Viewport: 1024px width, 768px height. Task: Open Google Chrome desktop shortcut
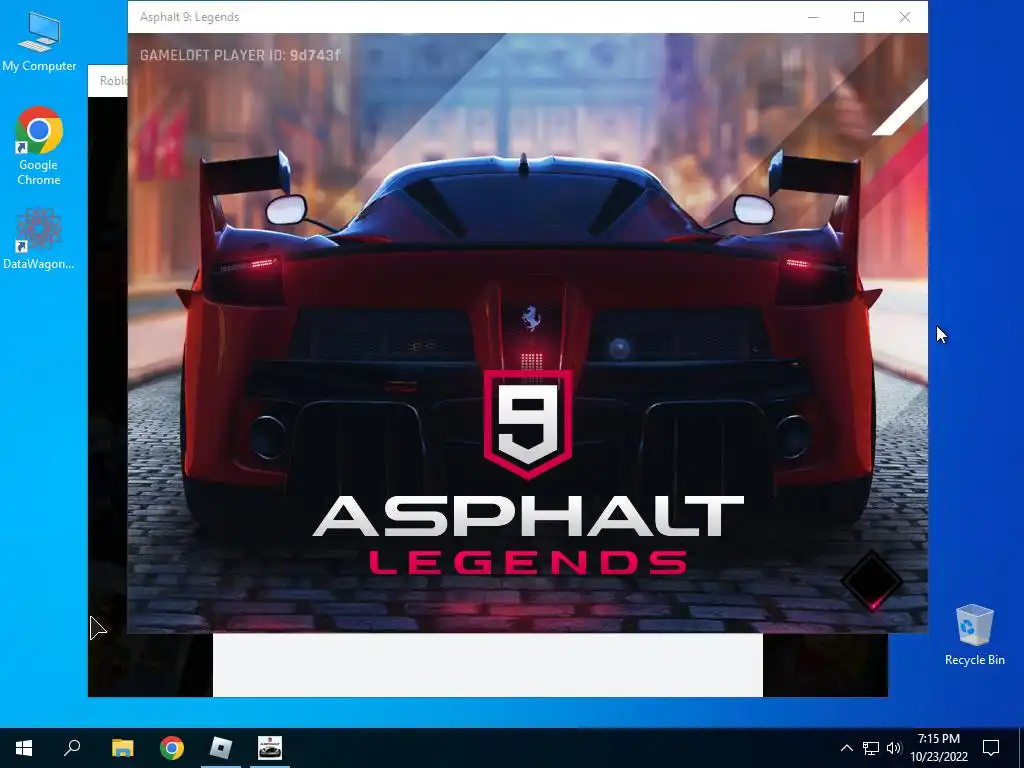click(39, 146)
